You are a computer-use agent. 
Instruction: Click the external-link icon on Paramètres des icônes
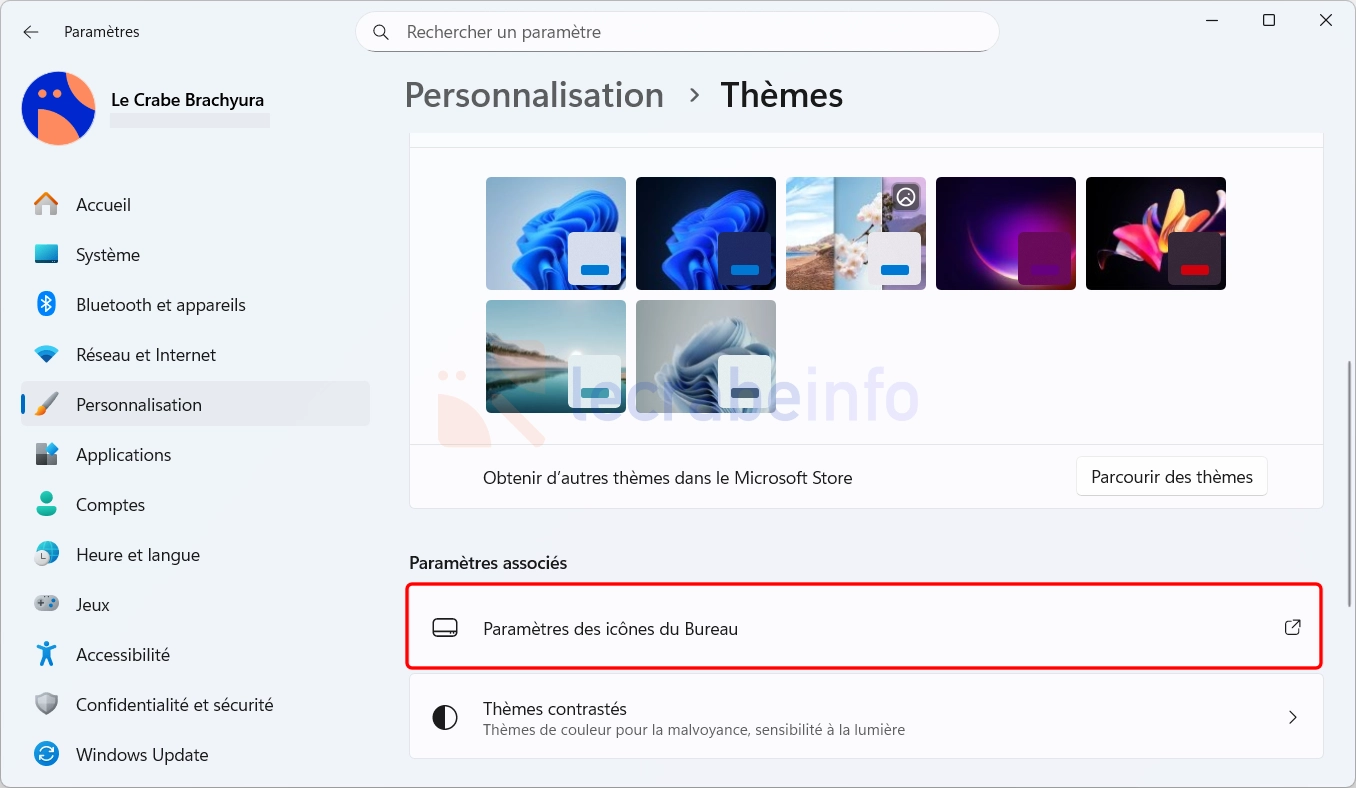tap(1292, 627)
